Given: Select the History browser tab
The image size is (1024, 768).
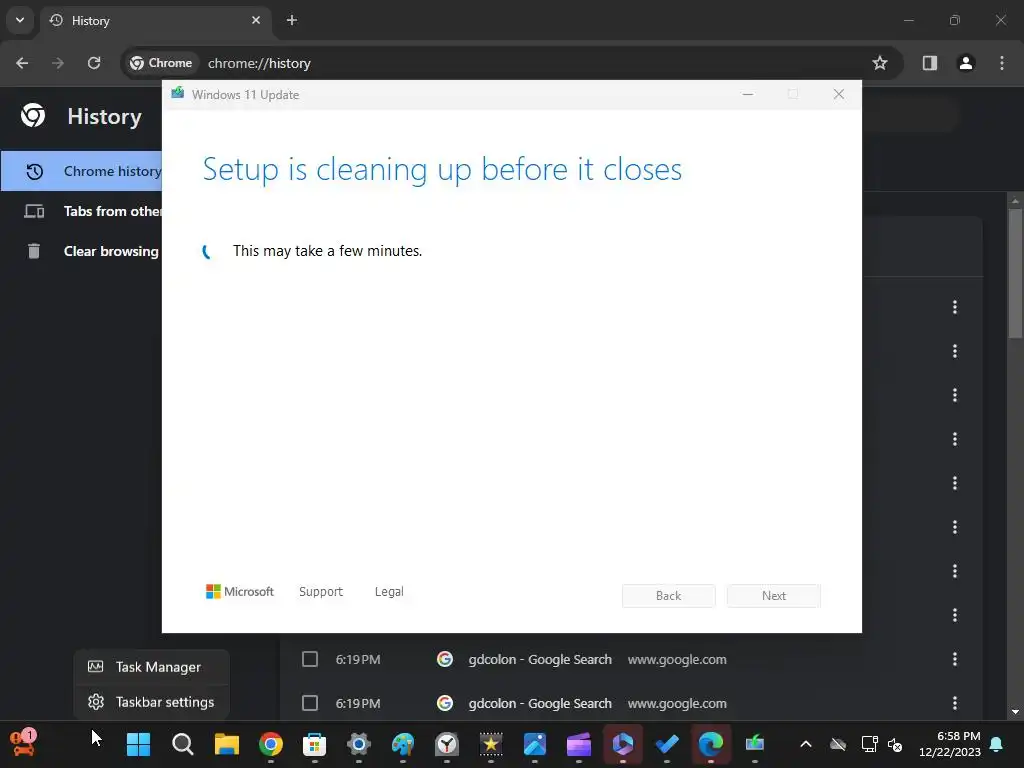Looking at the screenshot, I should [x=155, y=20].
